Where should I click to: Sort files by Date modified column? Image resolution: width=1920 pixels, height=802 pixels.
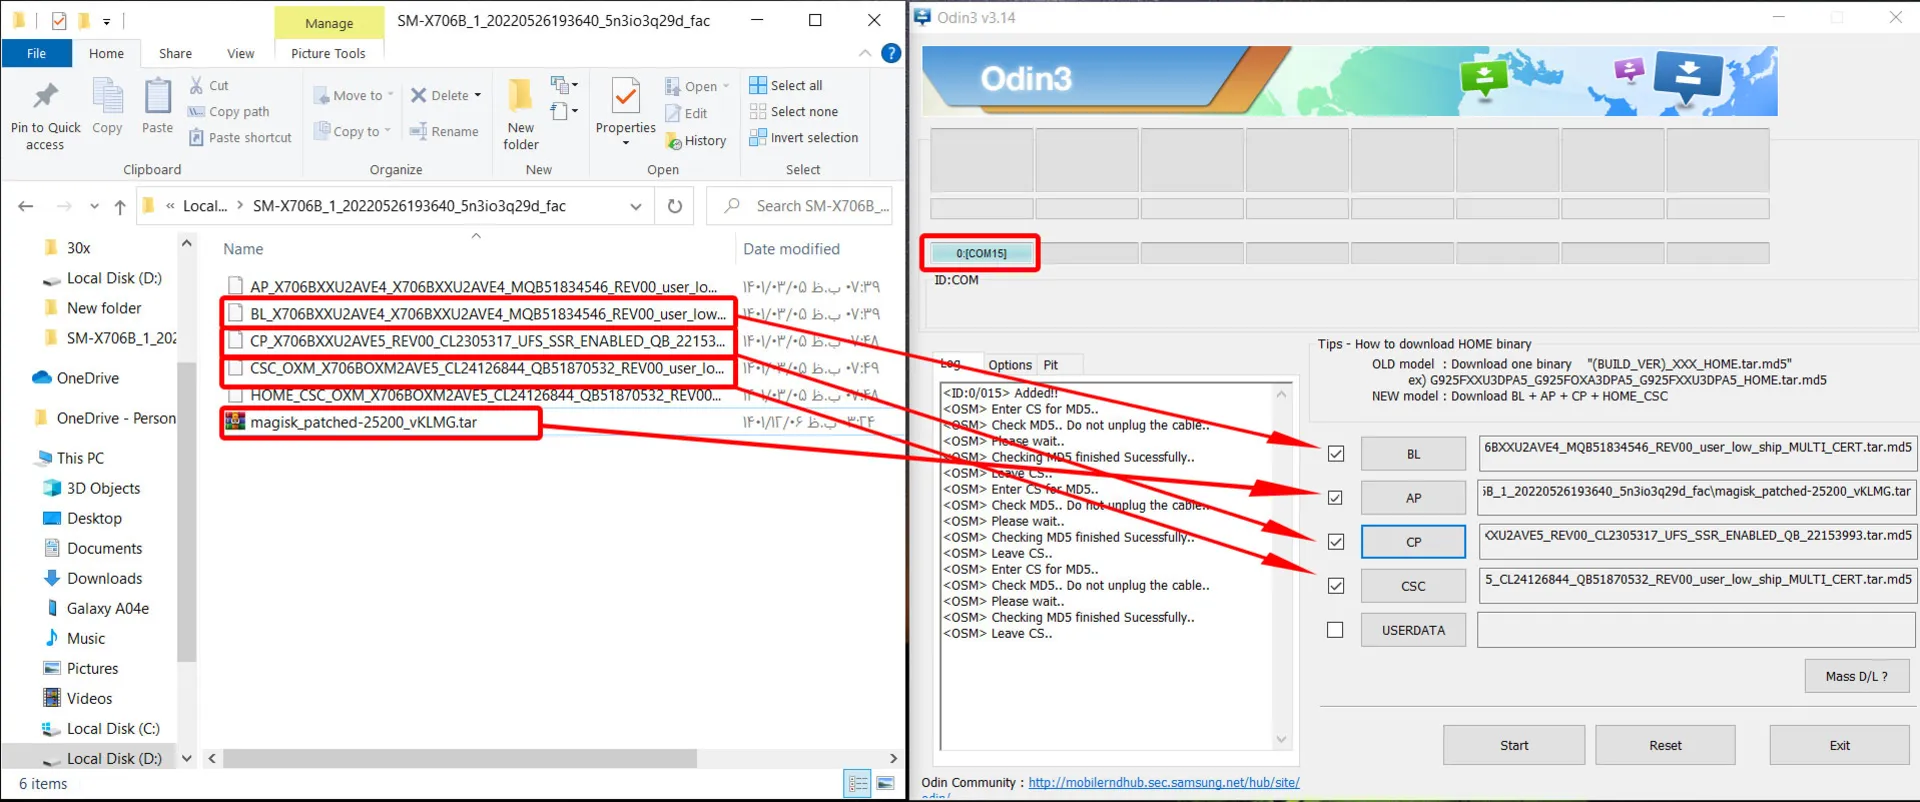tap(791, 249)
